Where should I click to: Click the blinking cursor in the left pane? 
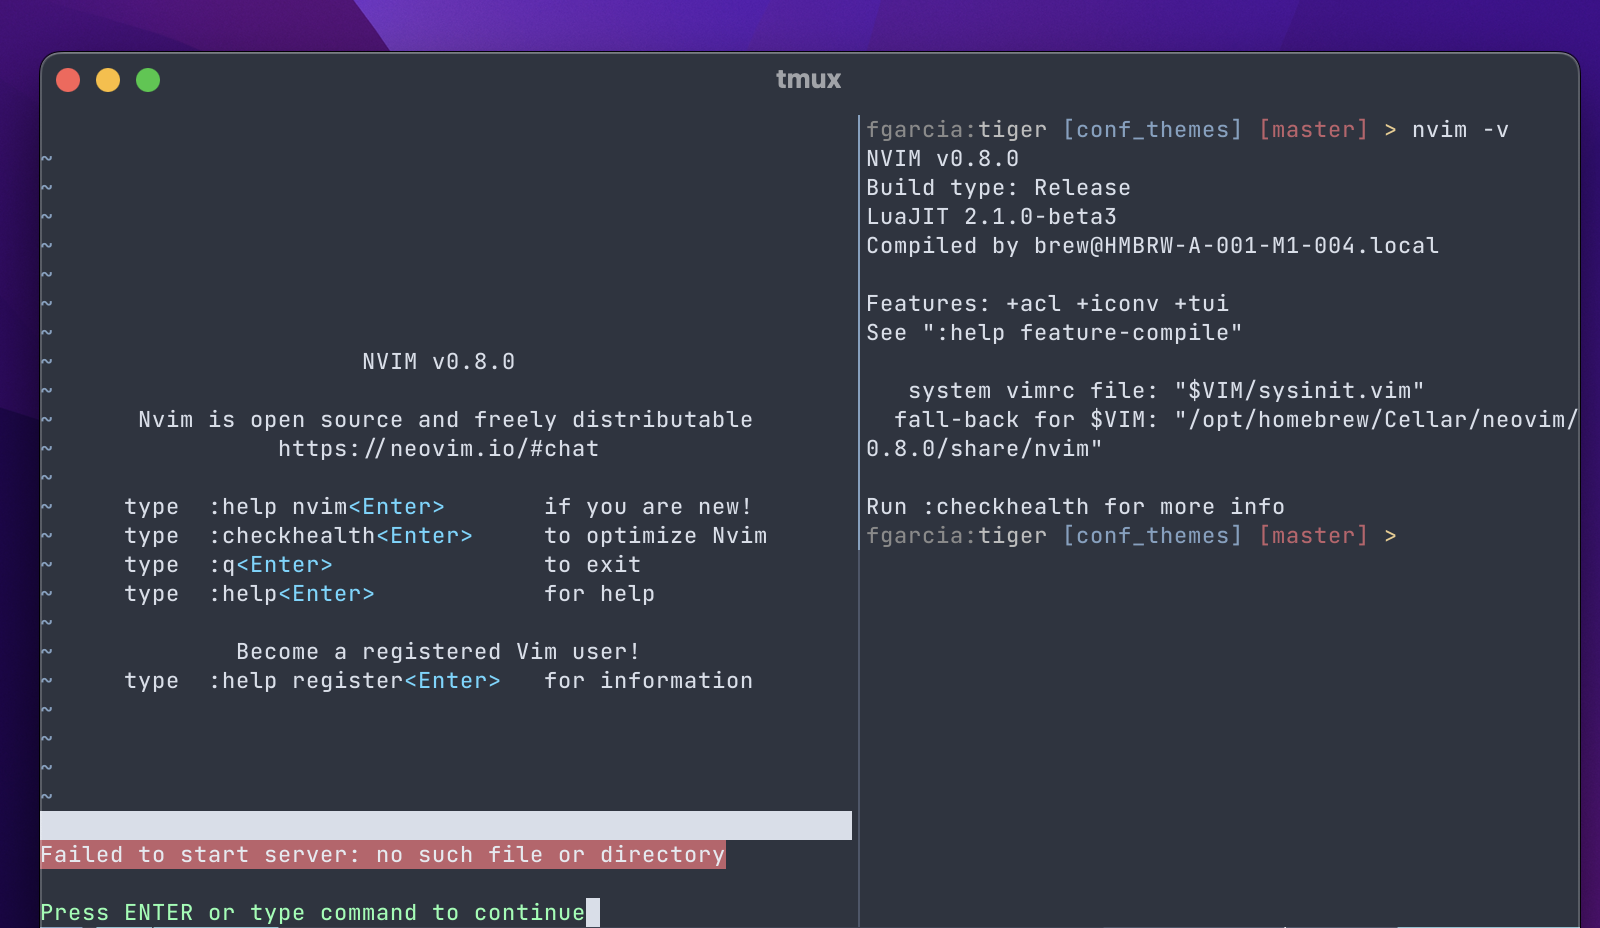click(591, 912)
